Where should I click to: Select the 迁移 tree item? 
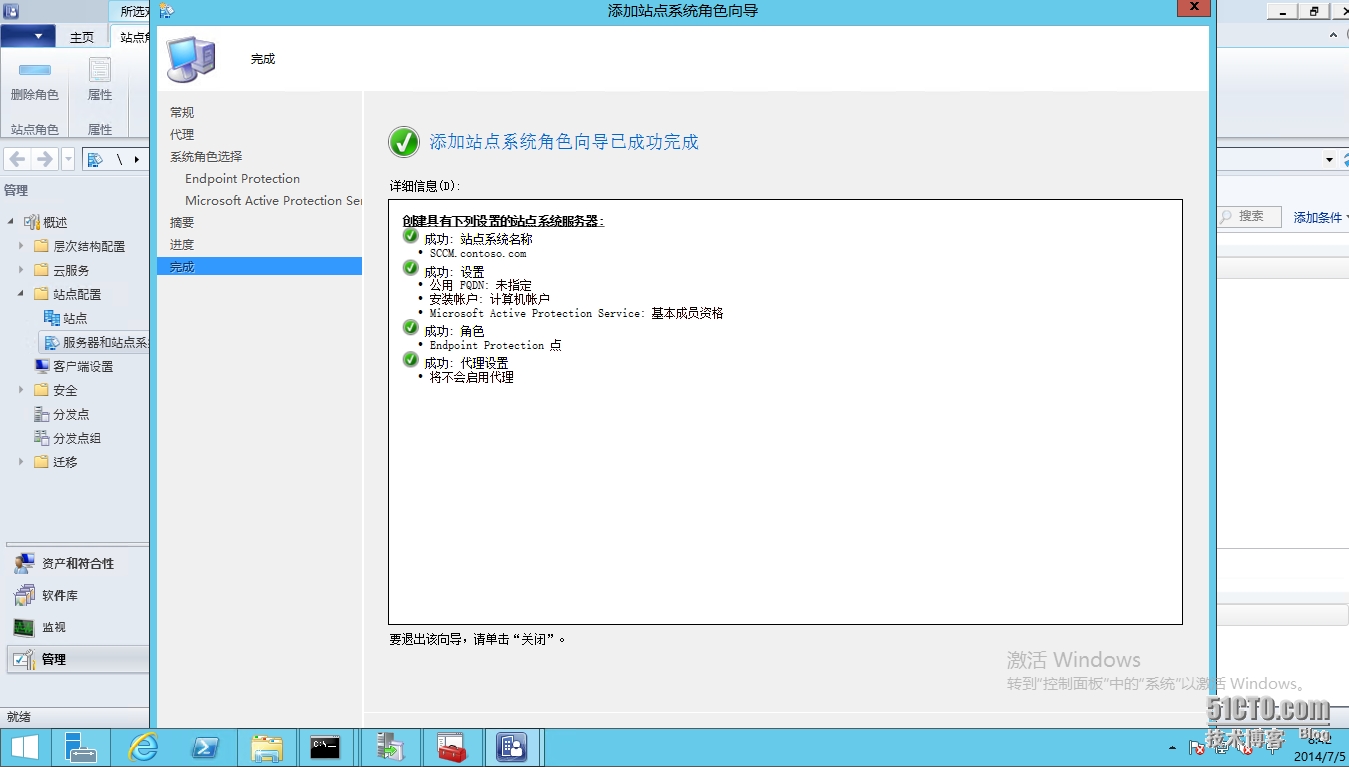pyautogui.click(x=65, y=462)
